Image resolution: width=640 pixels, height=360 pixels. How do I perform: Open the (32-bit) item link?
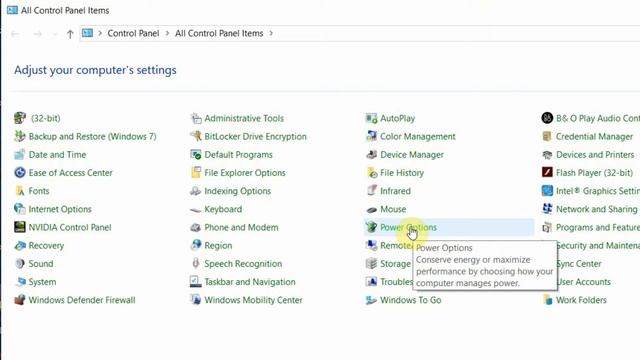tap(45, 118)
